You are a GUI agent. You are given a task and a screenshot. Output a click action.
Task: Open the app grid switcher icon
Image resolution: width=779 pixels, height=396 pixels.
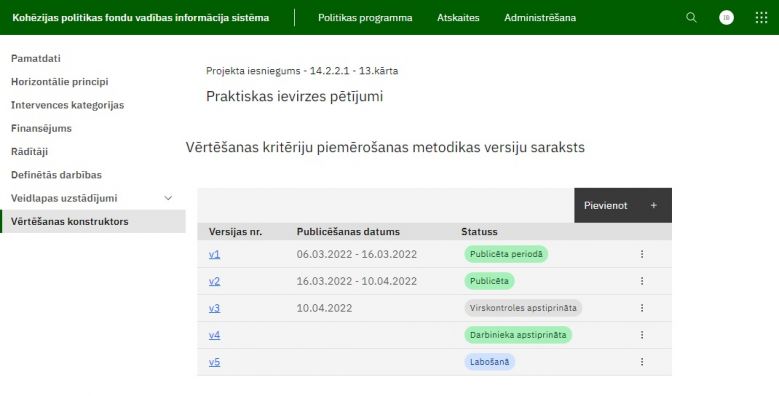(761, 17)
